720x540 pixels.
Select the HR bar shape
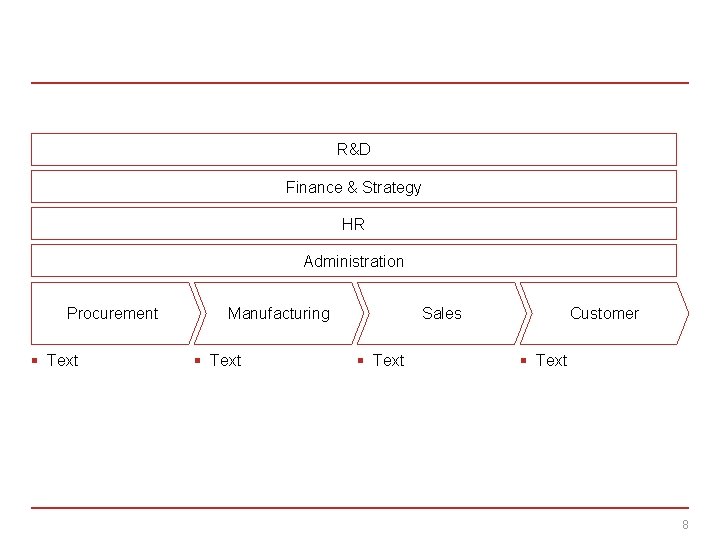pos(353,224)
